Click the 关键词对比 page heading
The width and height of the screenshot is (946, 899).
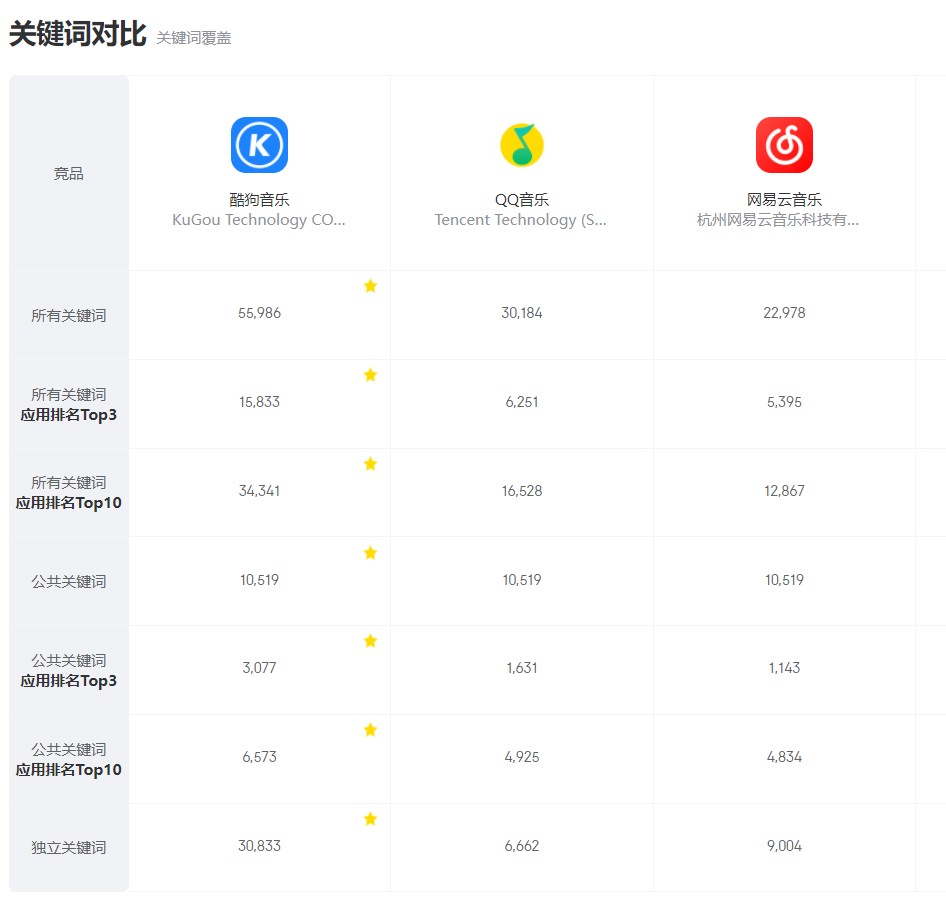tap(75, 30)
